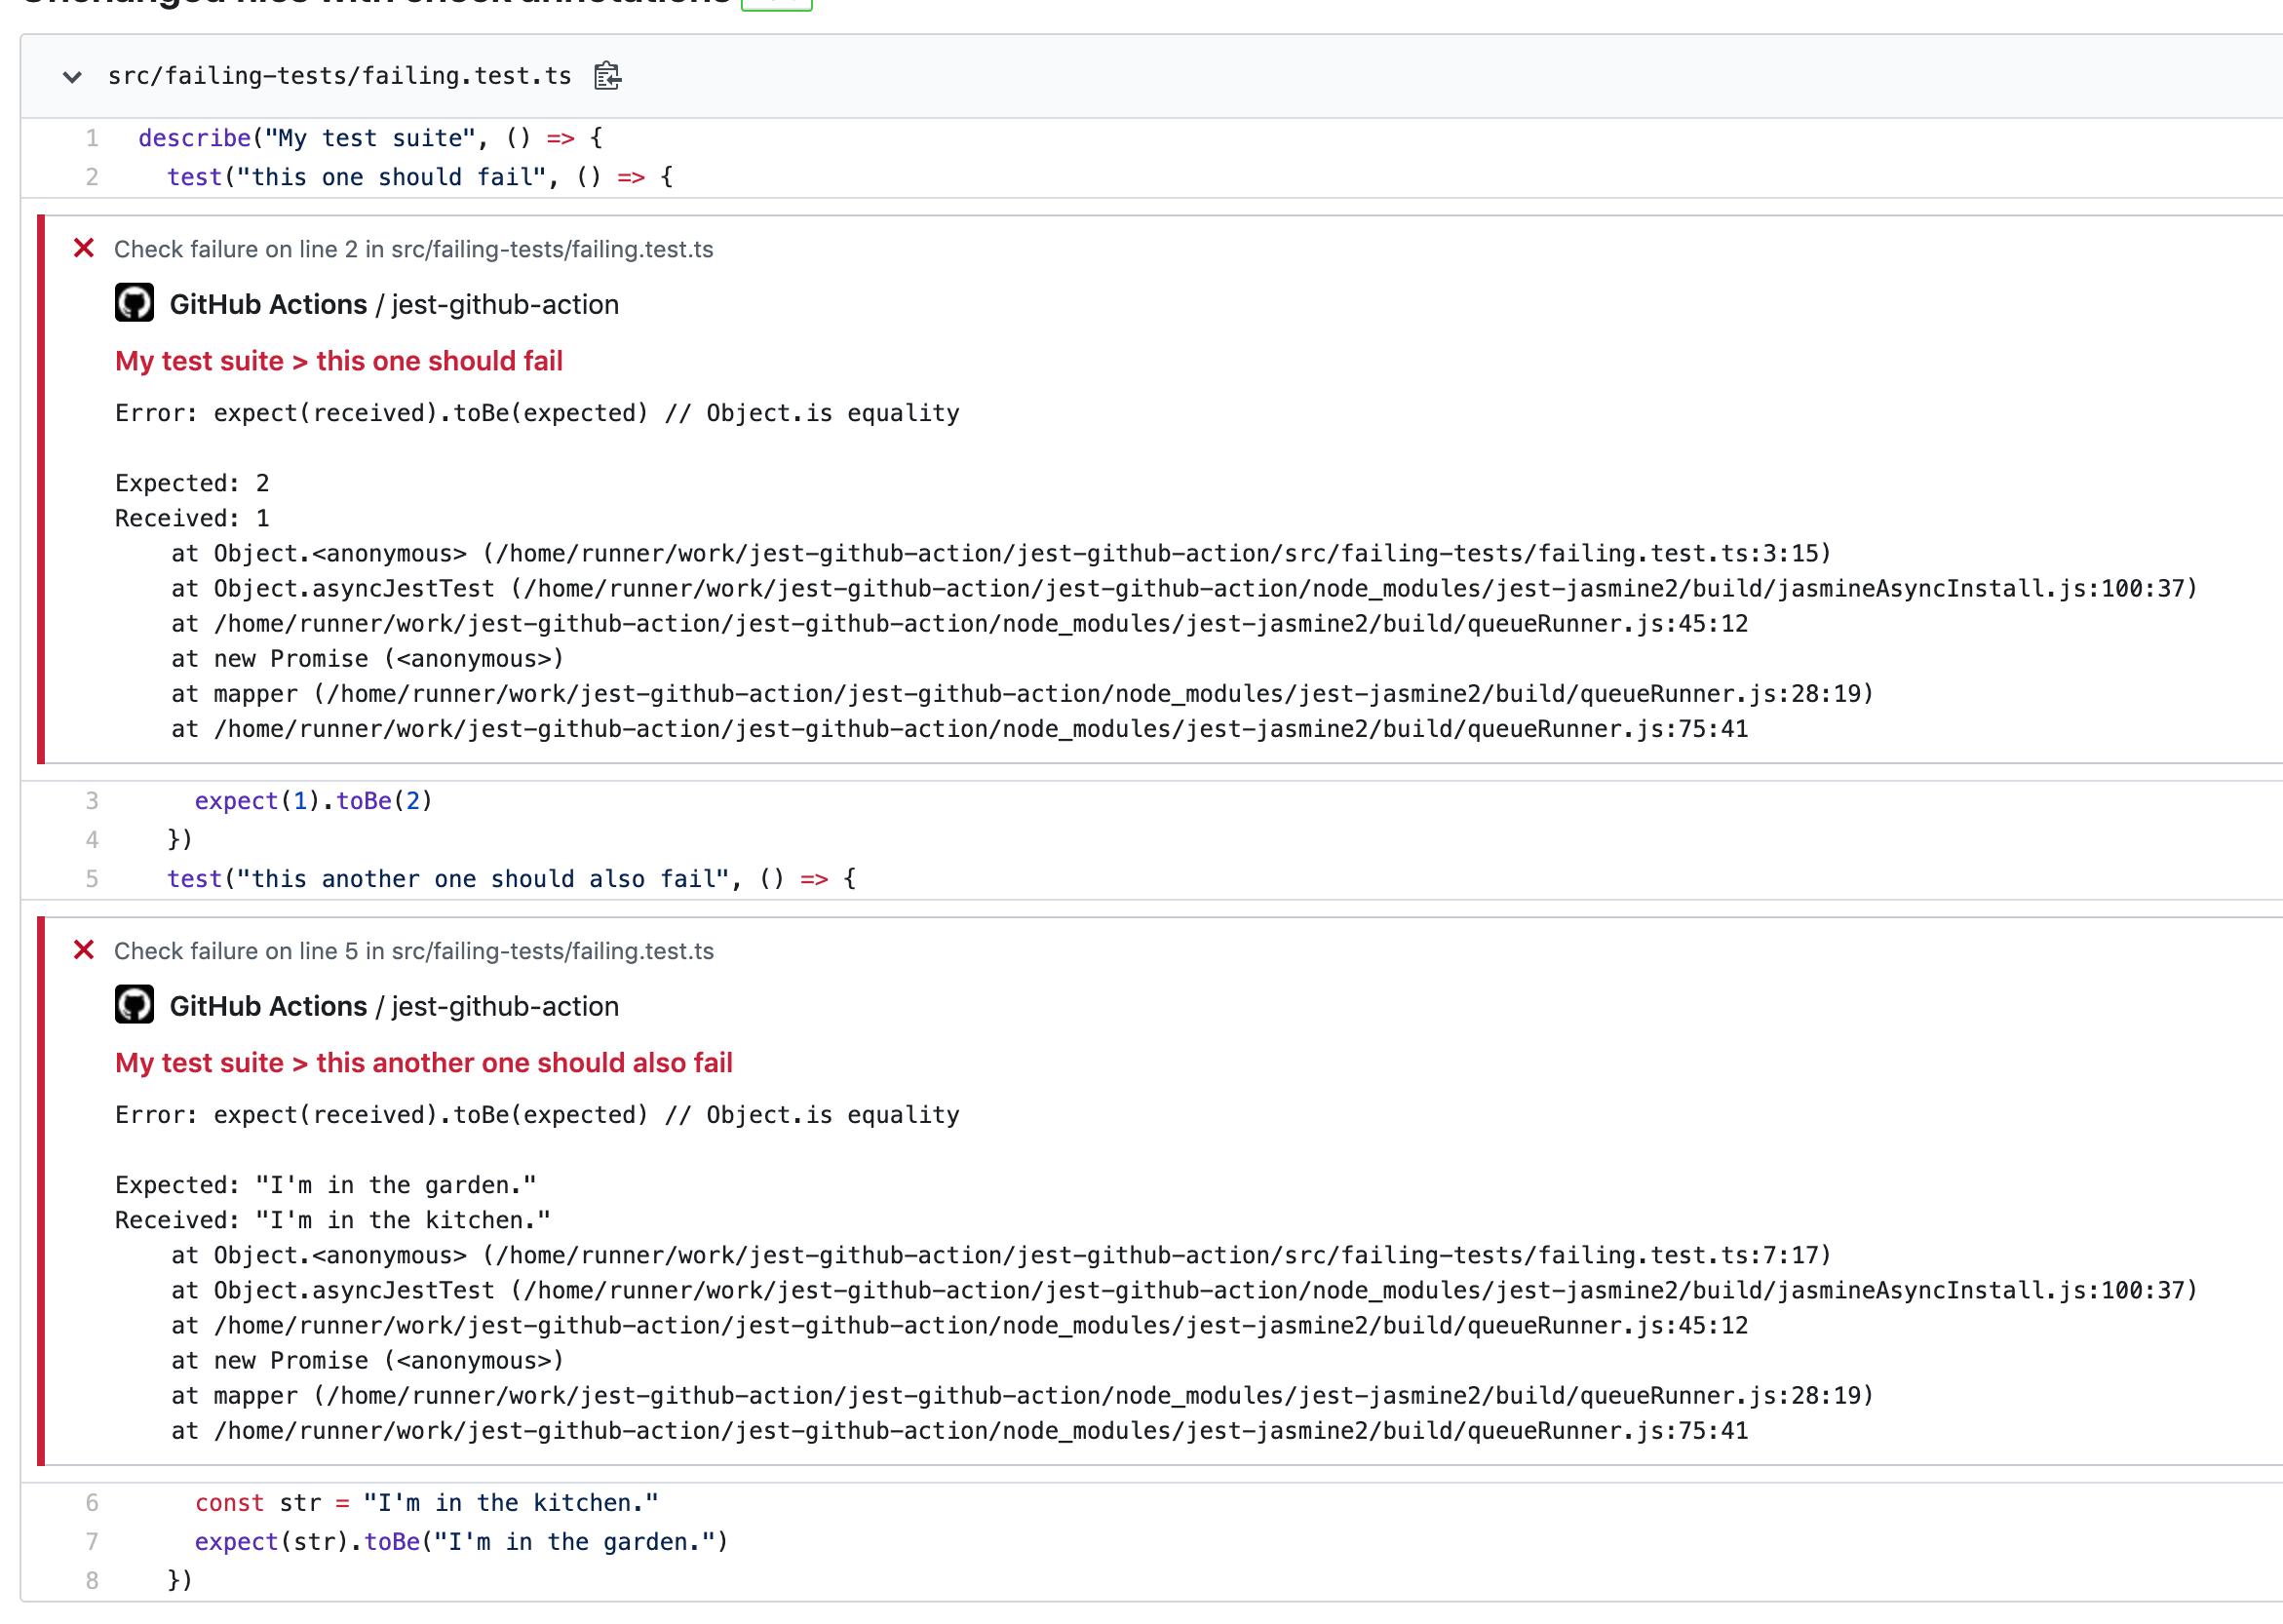Click the const str kitchen code line
Screen dimensions: 2283x1624
(426, 1503)
